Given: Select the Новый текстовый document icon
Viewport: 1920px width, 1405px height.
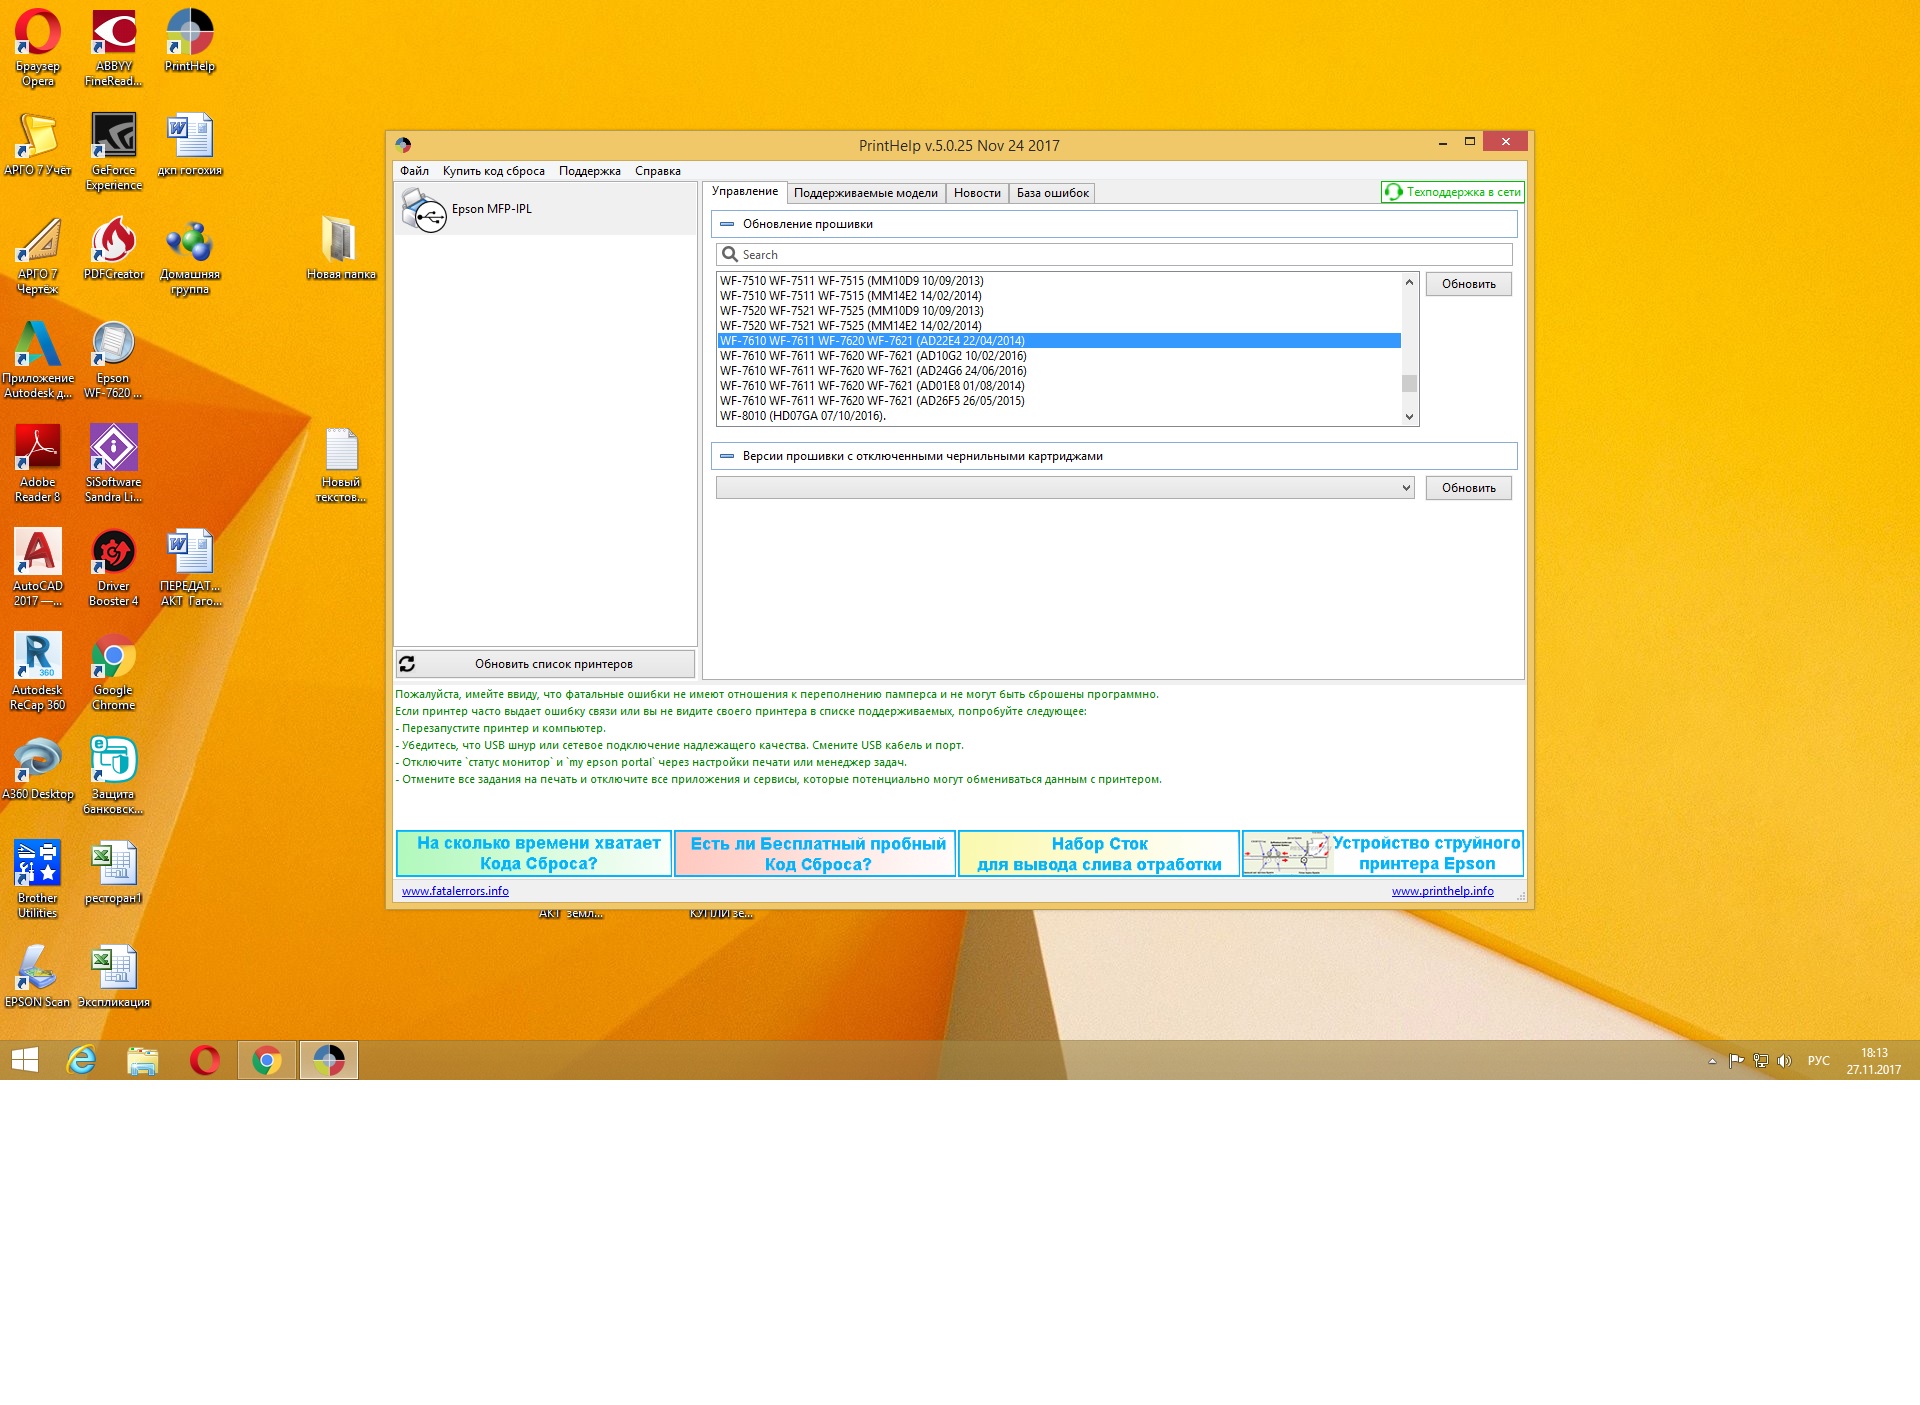Looking at the screenshot, I should (x=341, y=464).
